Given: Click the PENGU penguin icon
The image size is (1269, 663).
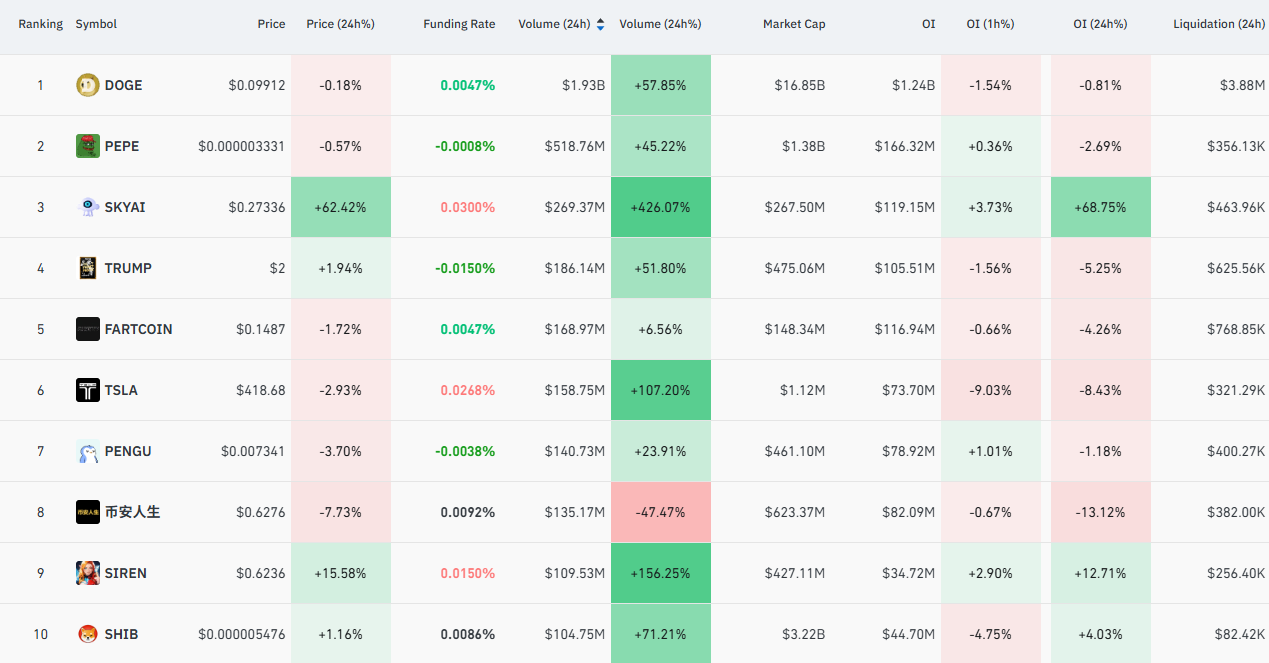Looking at the screenshot, I should click(88, 451).
